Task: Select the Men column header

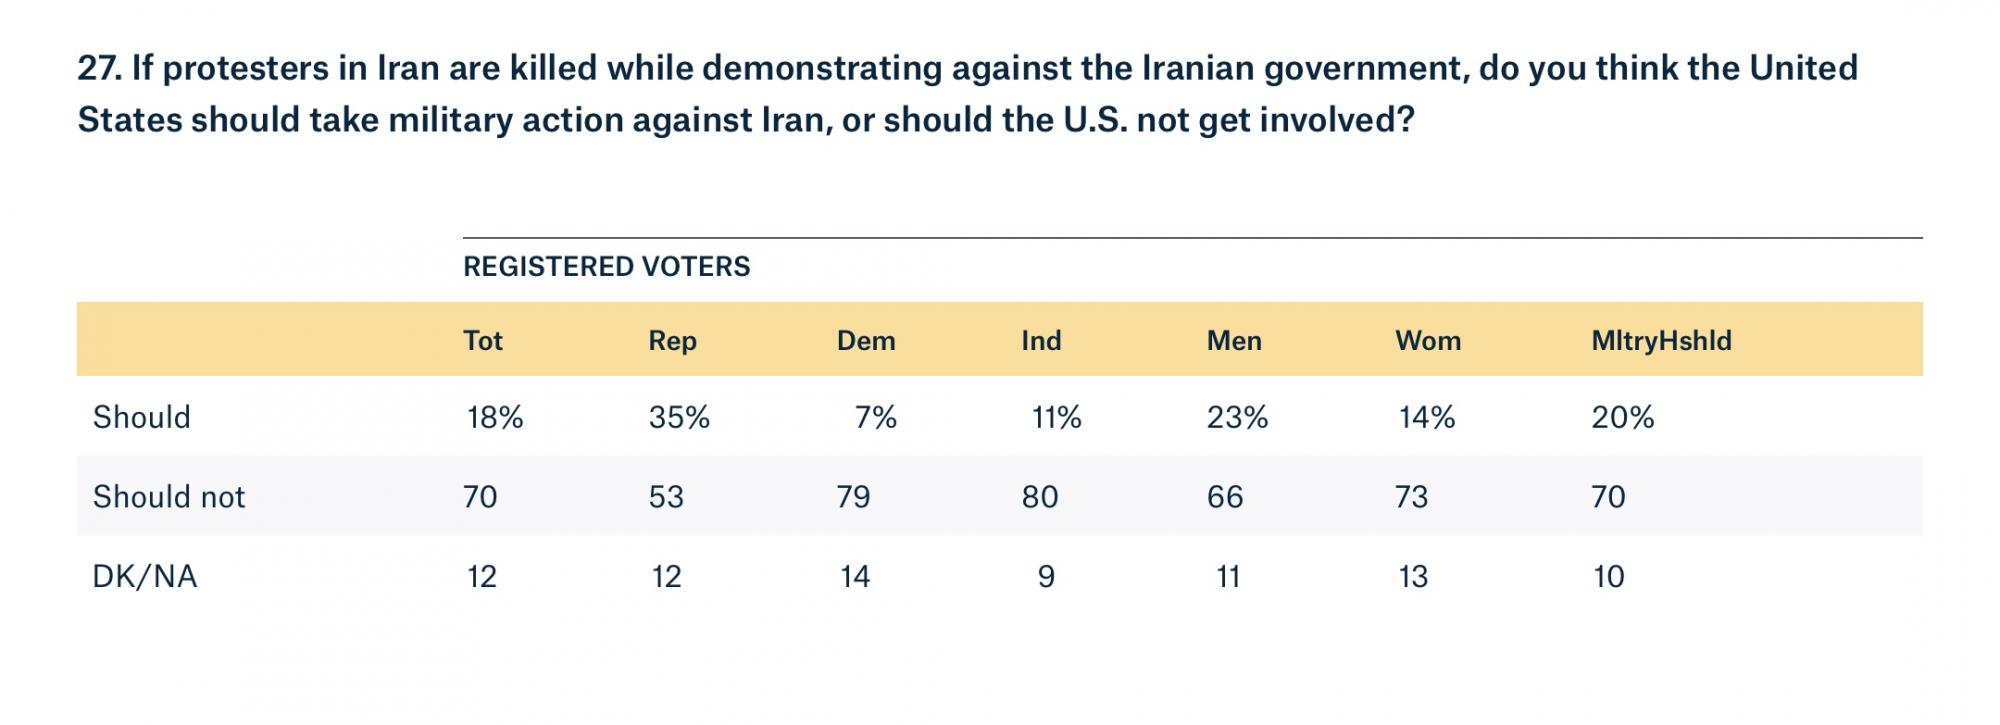Action: [x=1234, y=341]
